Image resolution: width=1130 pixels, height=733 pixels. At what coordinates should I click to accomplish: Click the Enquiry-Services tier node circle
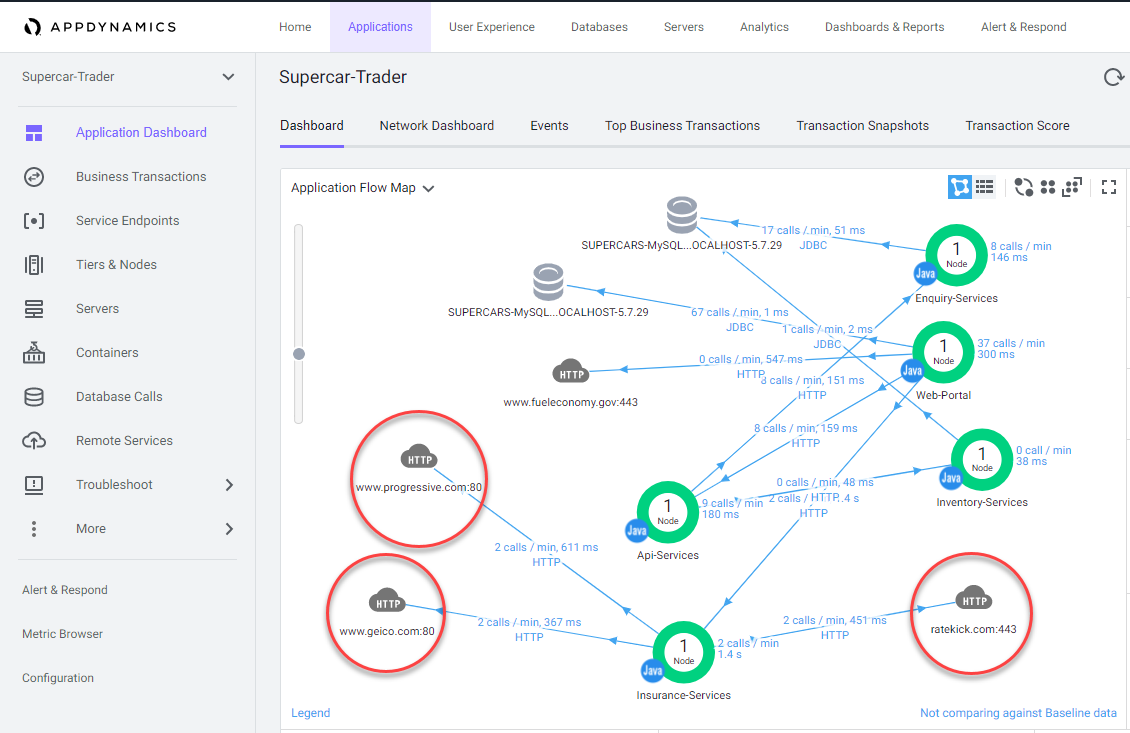point(956,254)
